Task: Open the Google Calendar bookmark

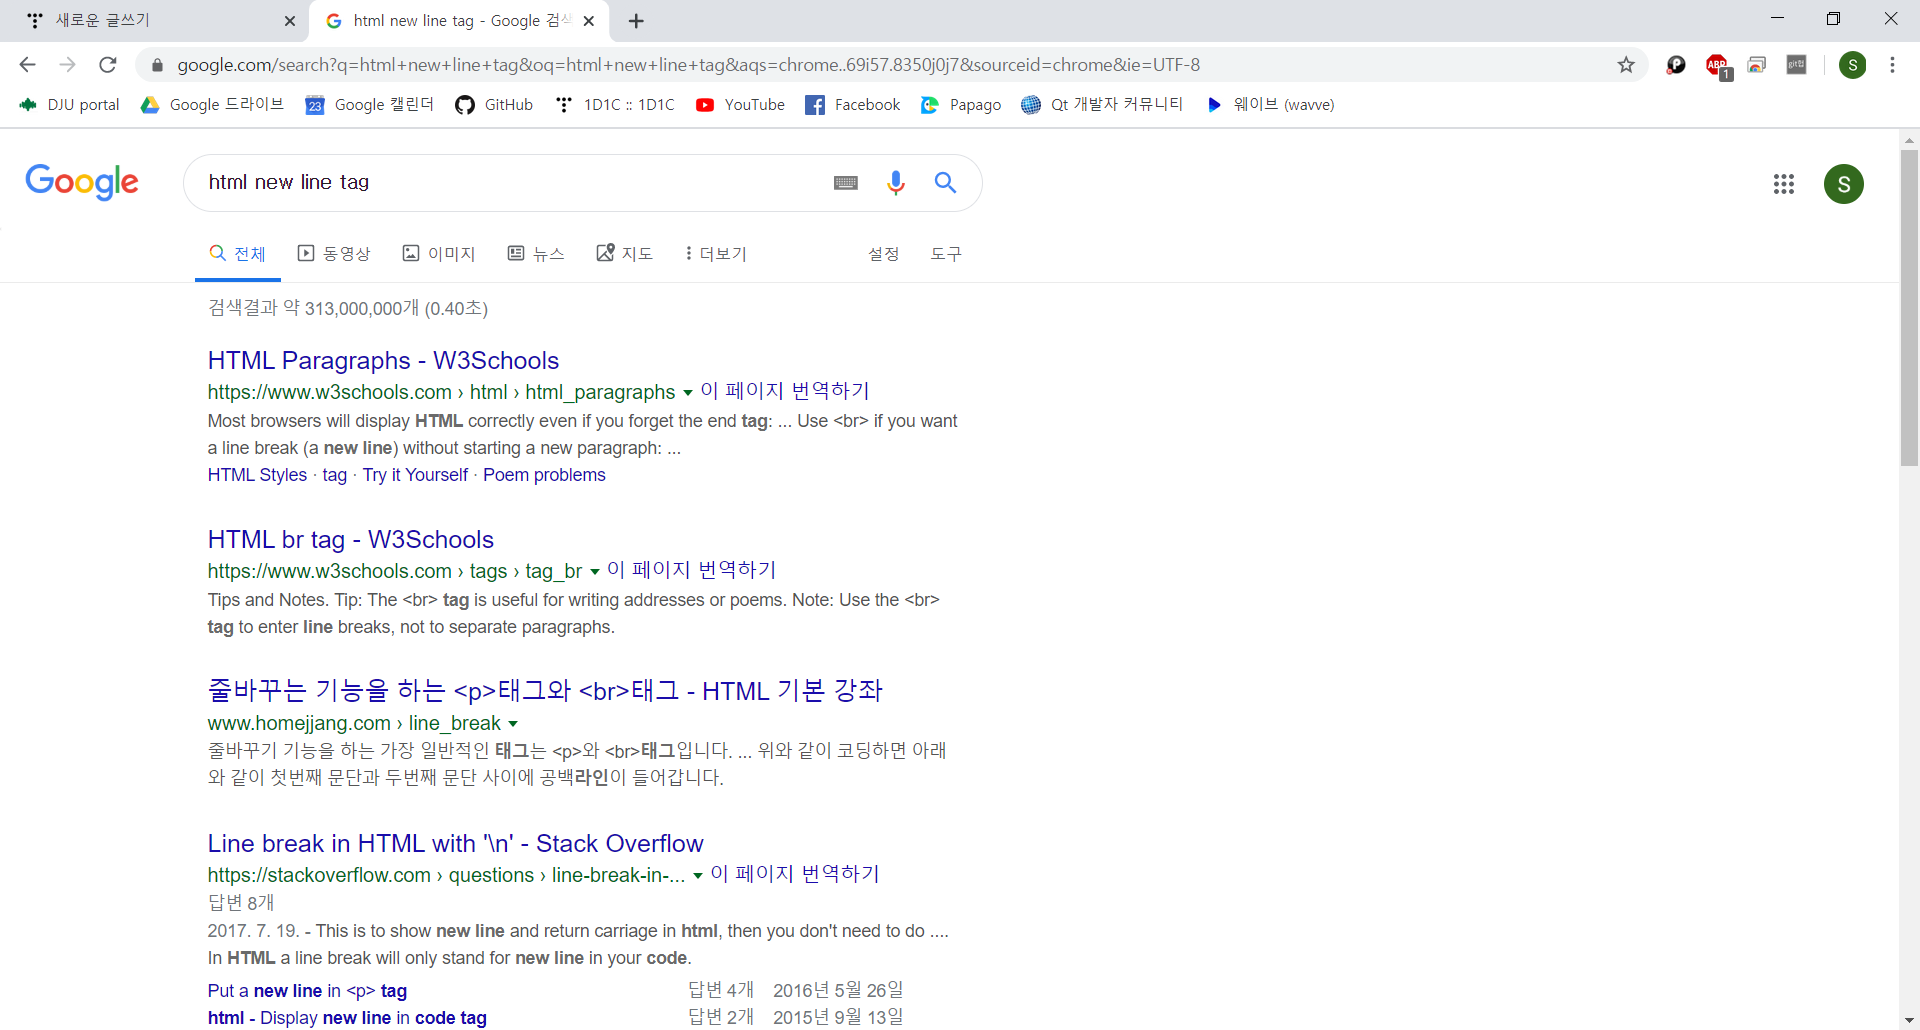Action: [369, 104]
